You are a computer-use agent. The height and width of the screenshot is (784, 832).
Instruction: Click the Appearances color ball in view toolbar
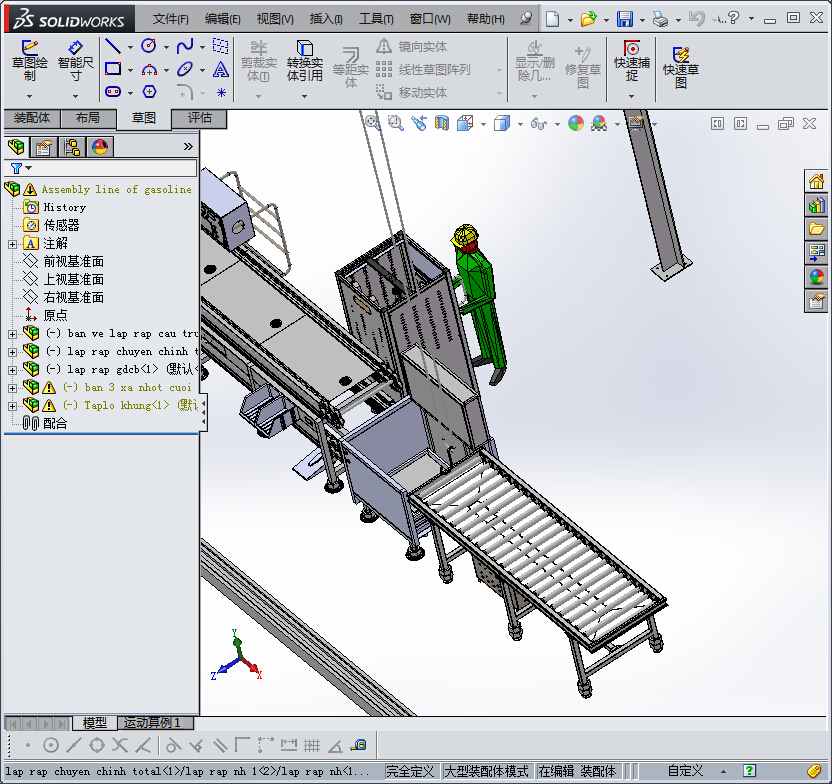tap(575, 123)
